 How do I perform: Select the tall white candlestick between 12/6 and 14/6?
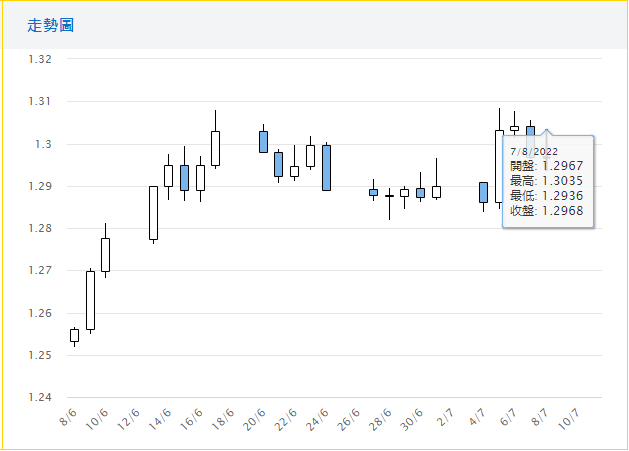click(153, 213)
